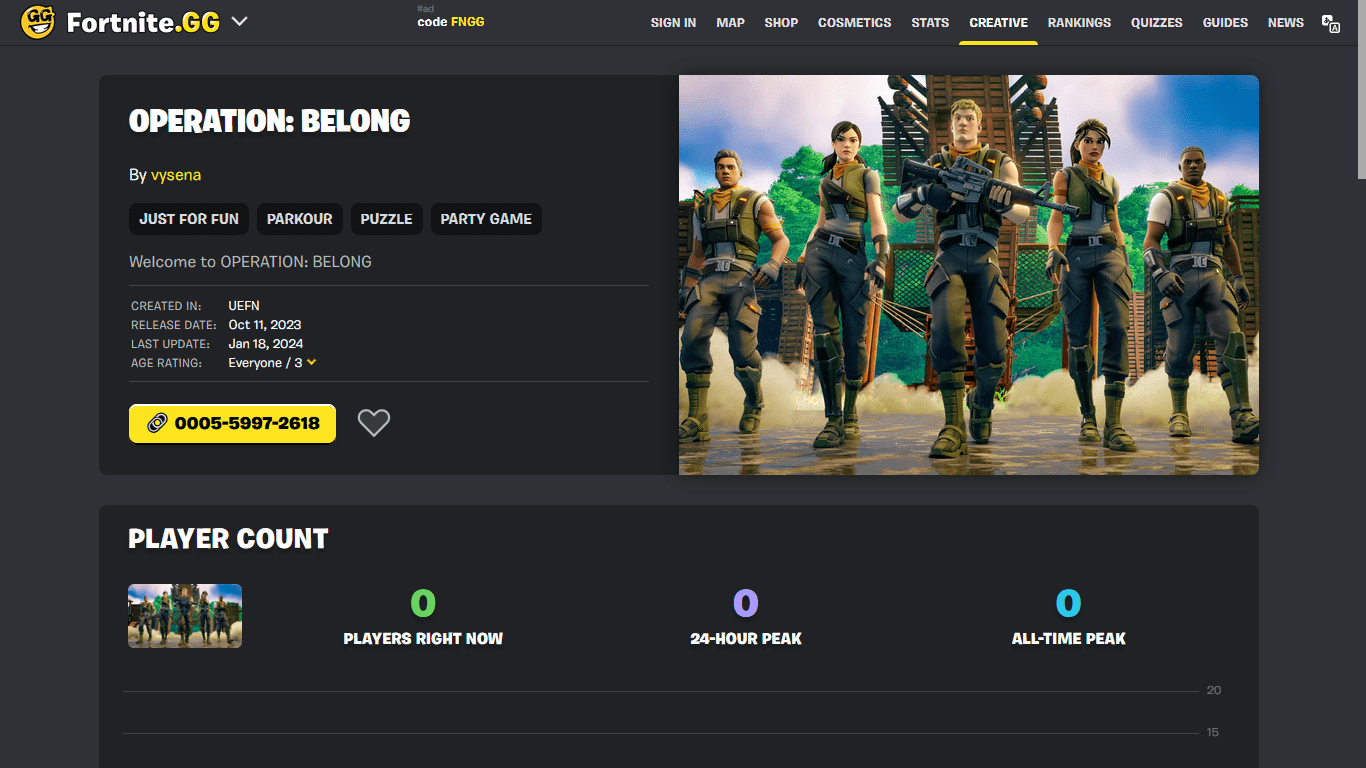Click the 24-HOUR PEAK value
The width and height of the screenshot is (1366, 768).
point(746,603)
